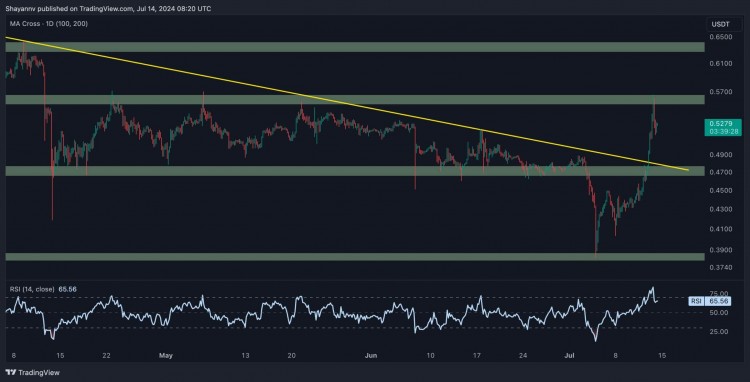Click the TradingView logo at the bottom
Viewport: 750px width, 382px height.
33,372
